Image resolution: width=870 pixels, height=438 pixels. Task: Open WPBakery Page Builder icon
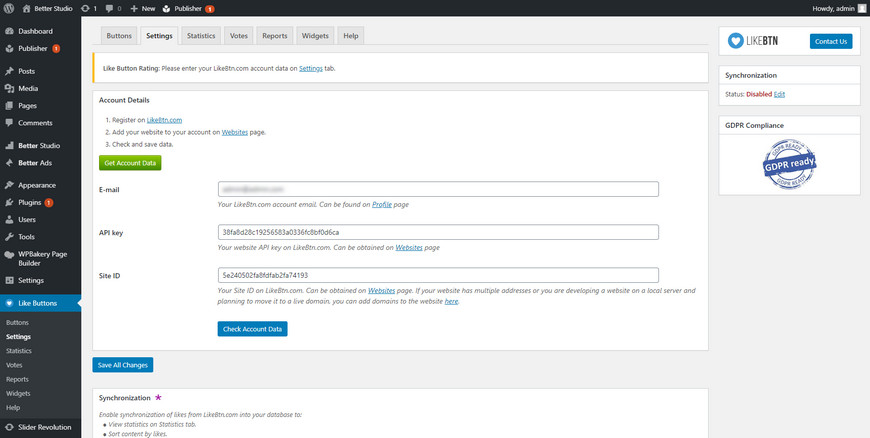(x=9, y=254)
